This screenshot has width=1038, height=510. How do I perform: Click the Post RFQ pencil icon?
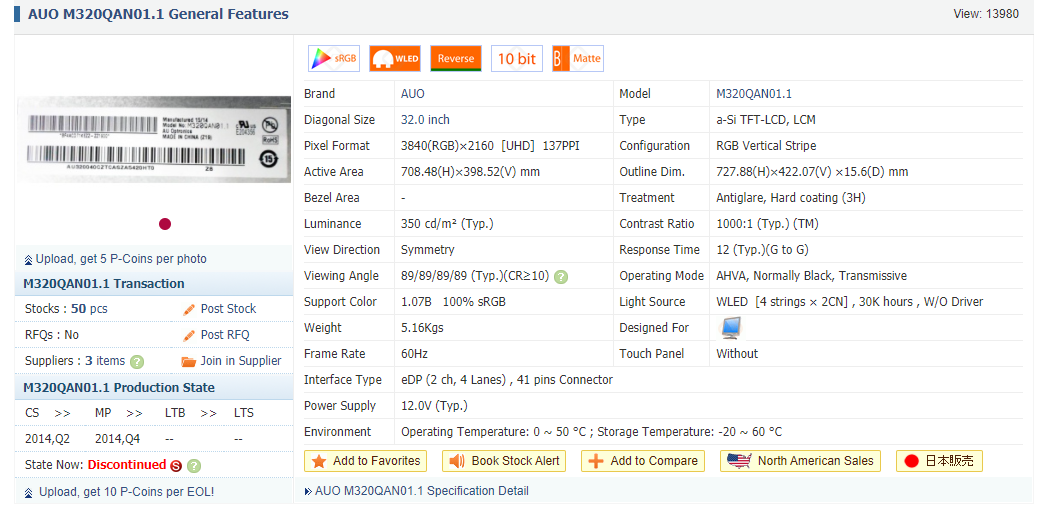[189, 335]
